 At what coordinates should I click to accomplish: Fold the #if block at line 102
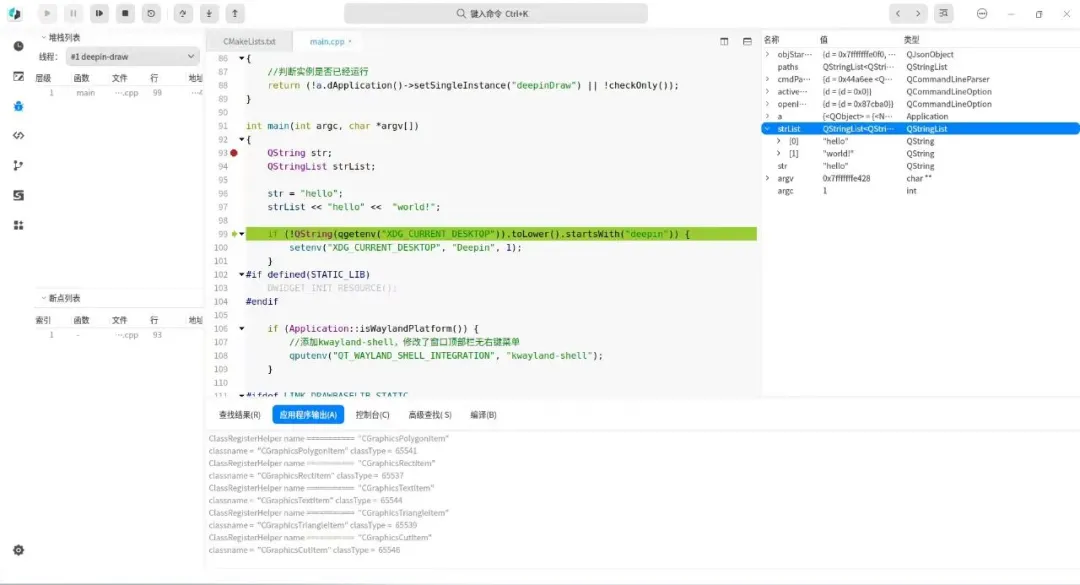pos(242,274)
